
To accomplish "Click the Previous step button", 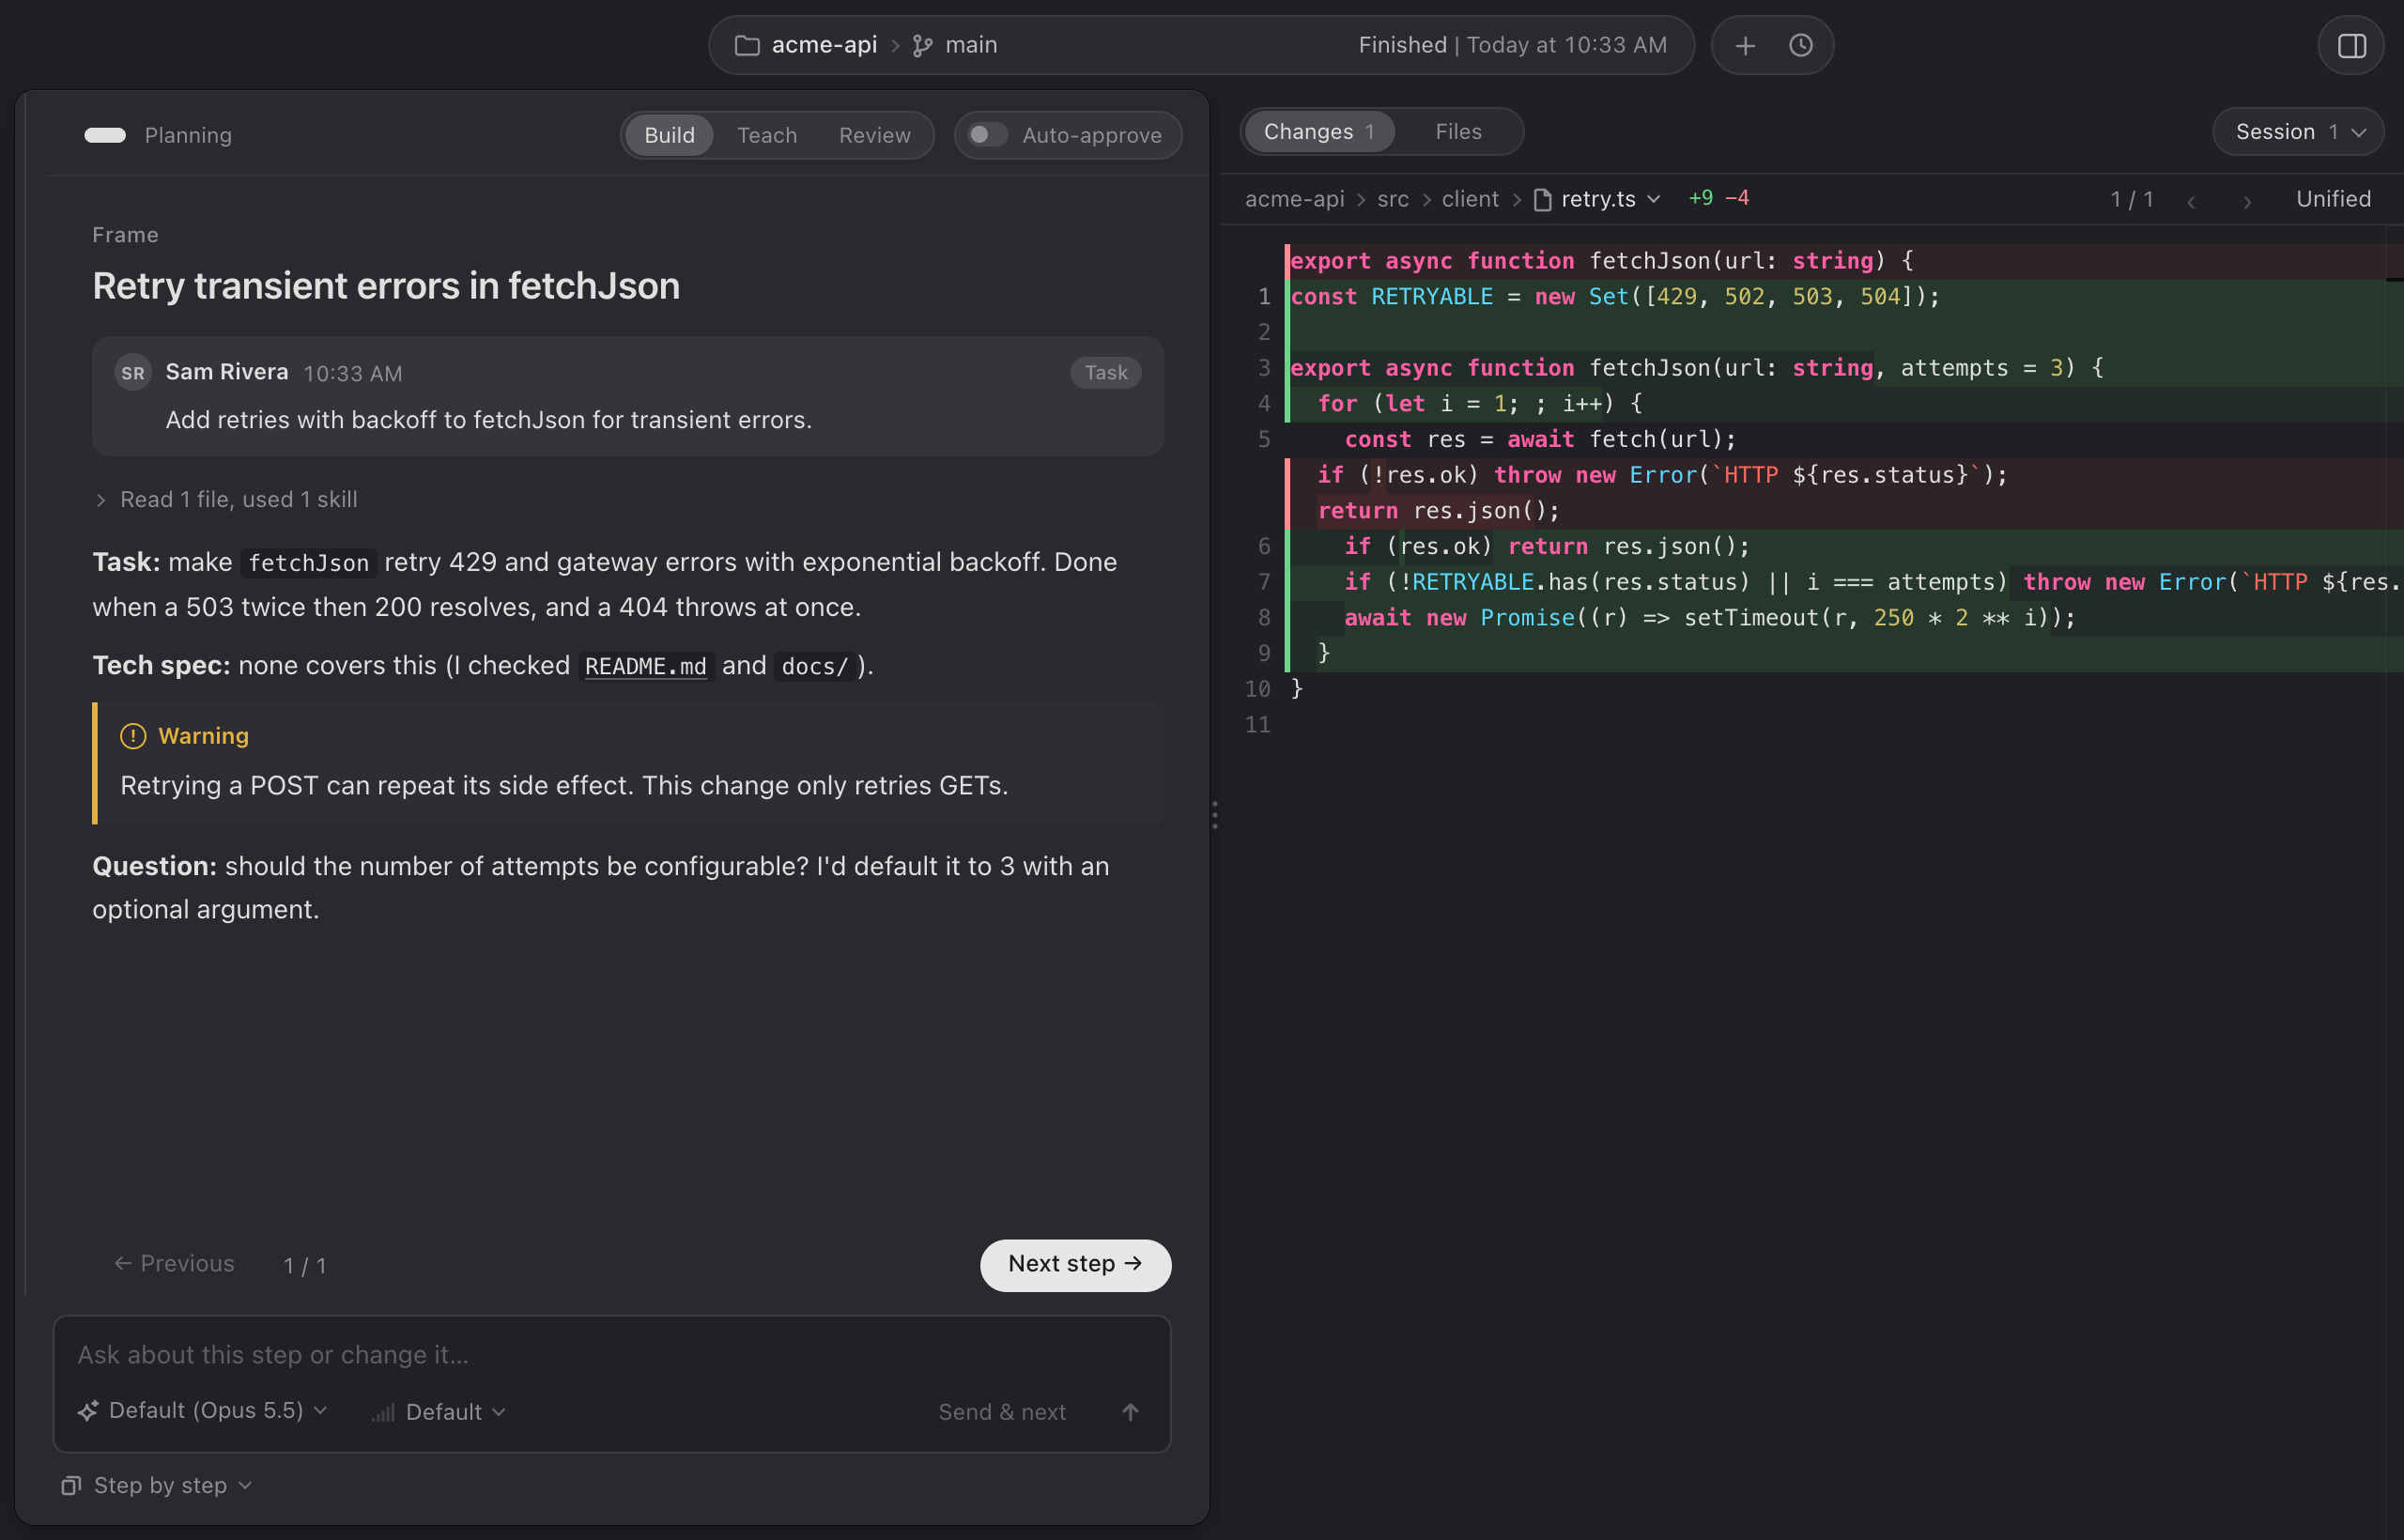I will pos(174,1264).
